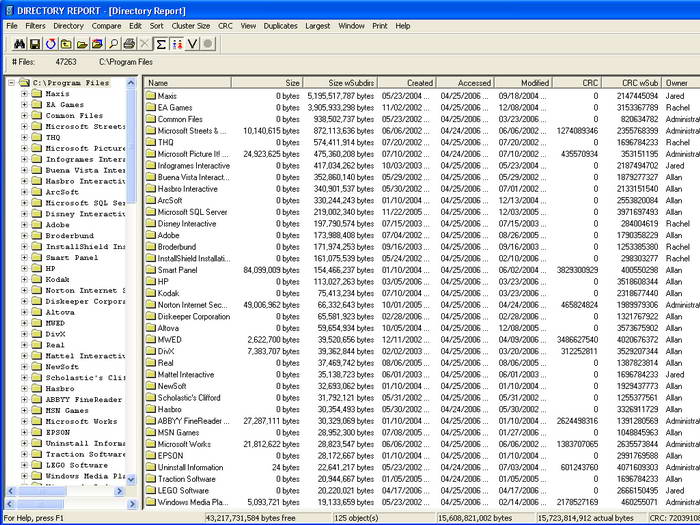Viewport: 700px width, 525px height.
Task: Collapse the C:\Program Files tree root
Action: click(x=12, y=83)
